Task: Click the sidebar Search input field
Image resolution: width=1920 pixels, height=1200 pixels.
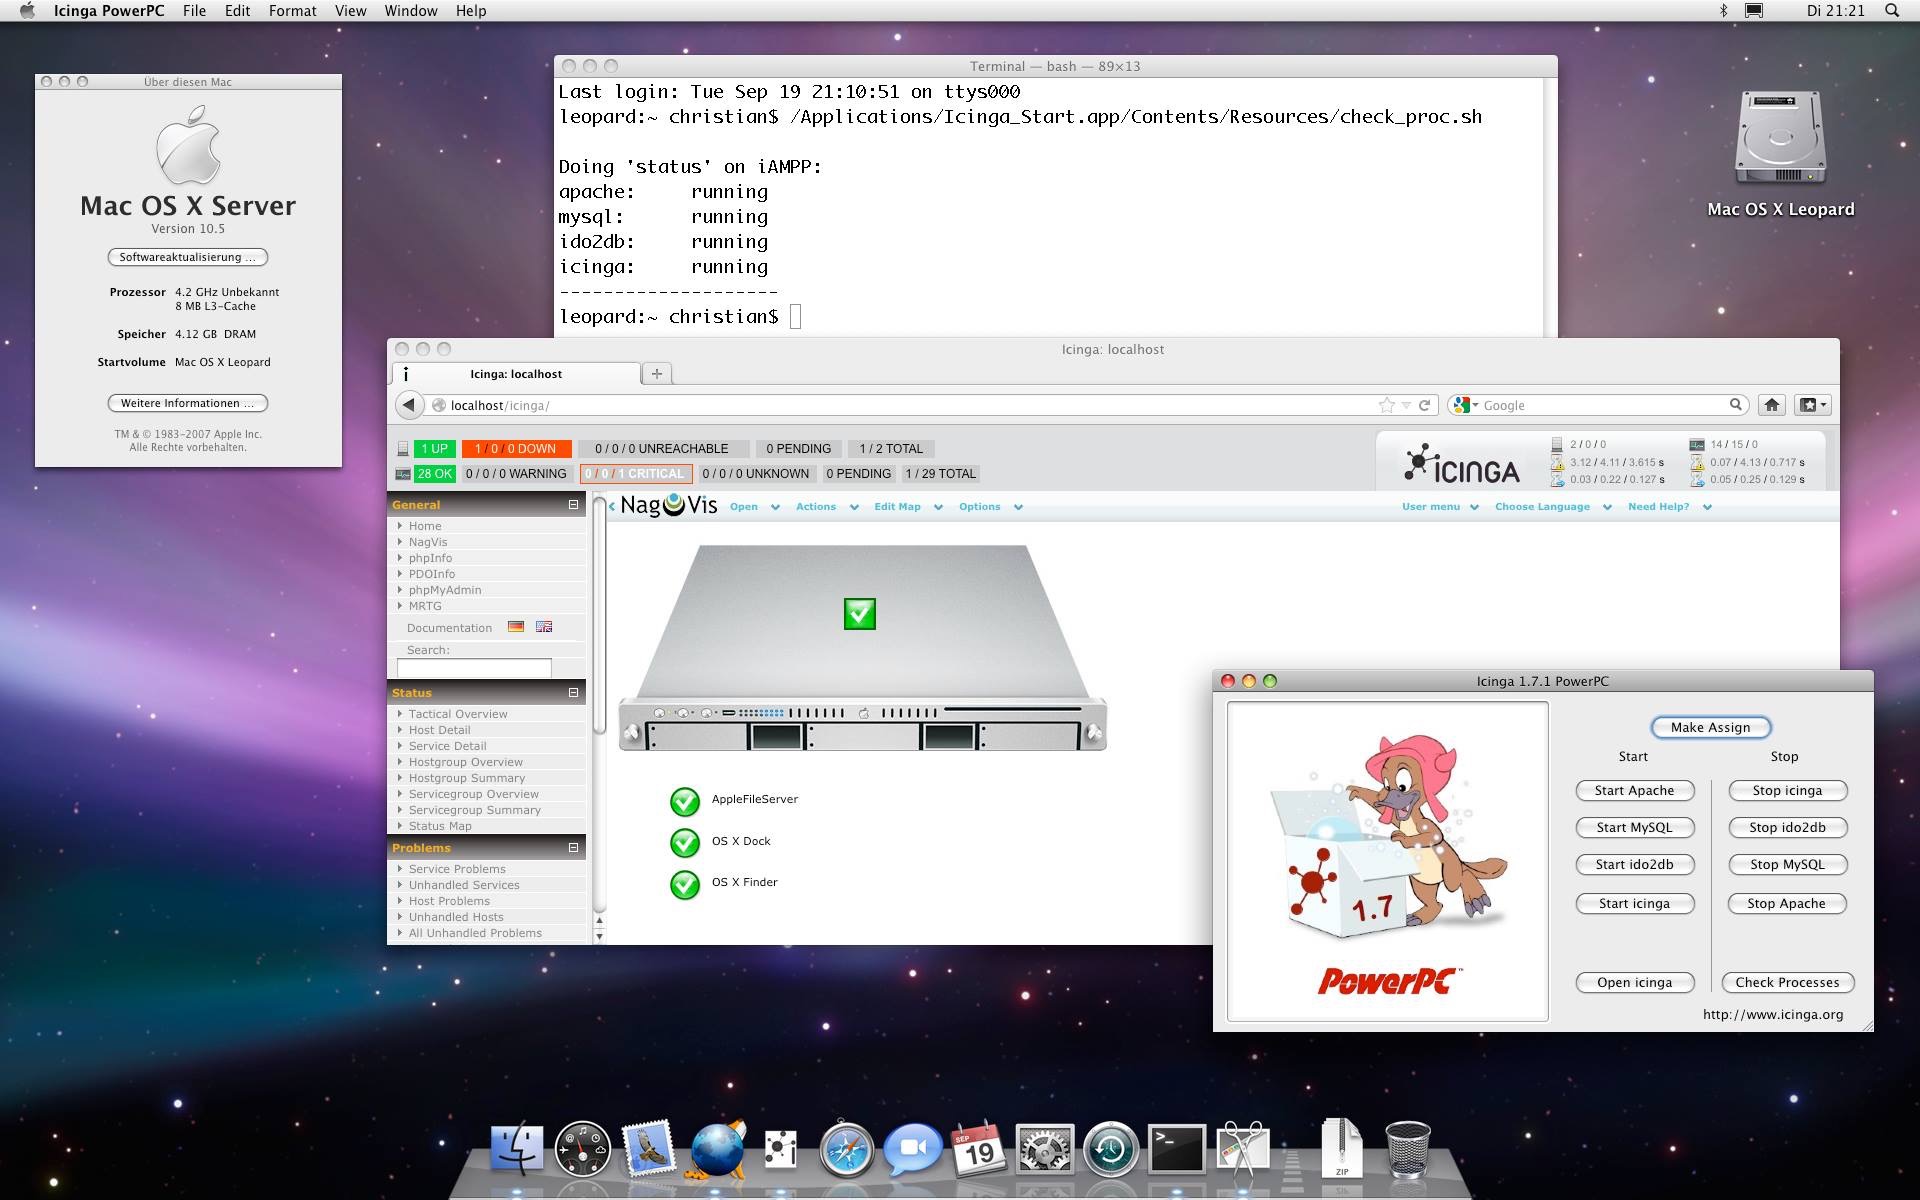Action: coord(474,668)
